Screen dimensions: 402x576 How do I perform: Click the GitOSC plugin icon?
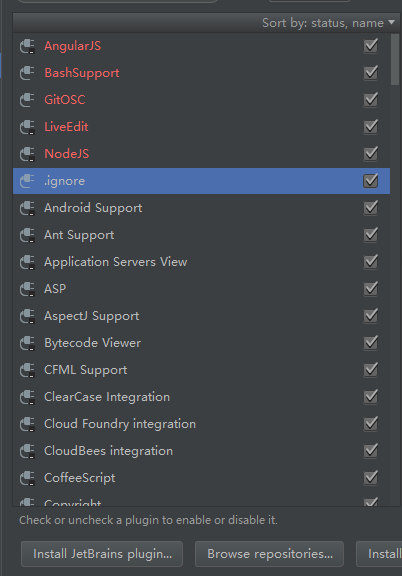click(27, 100)
